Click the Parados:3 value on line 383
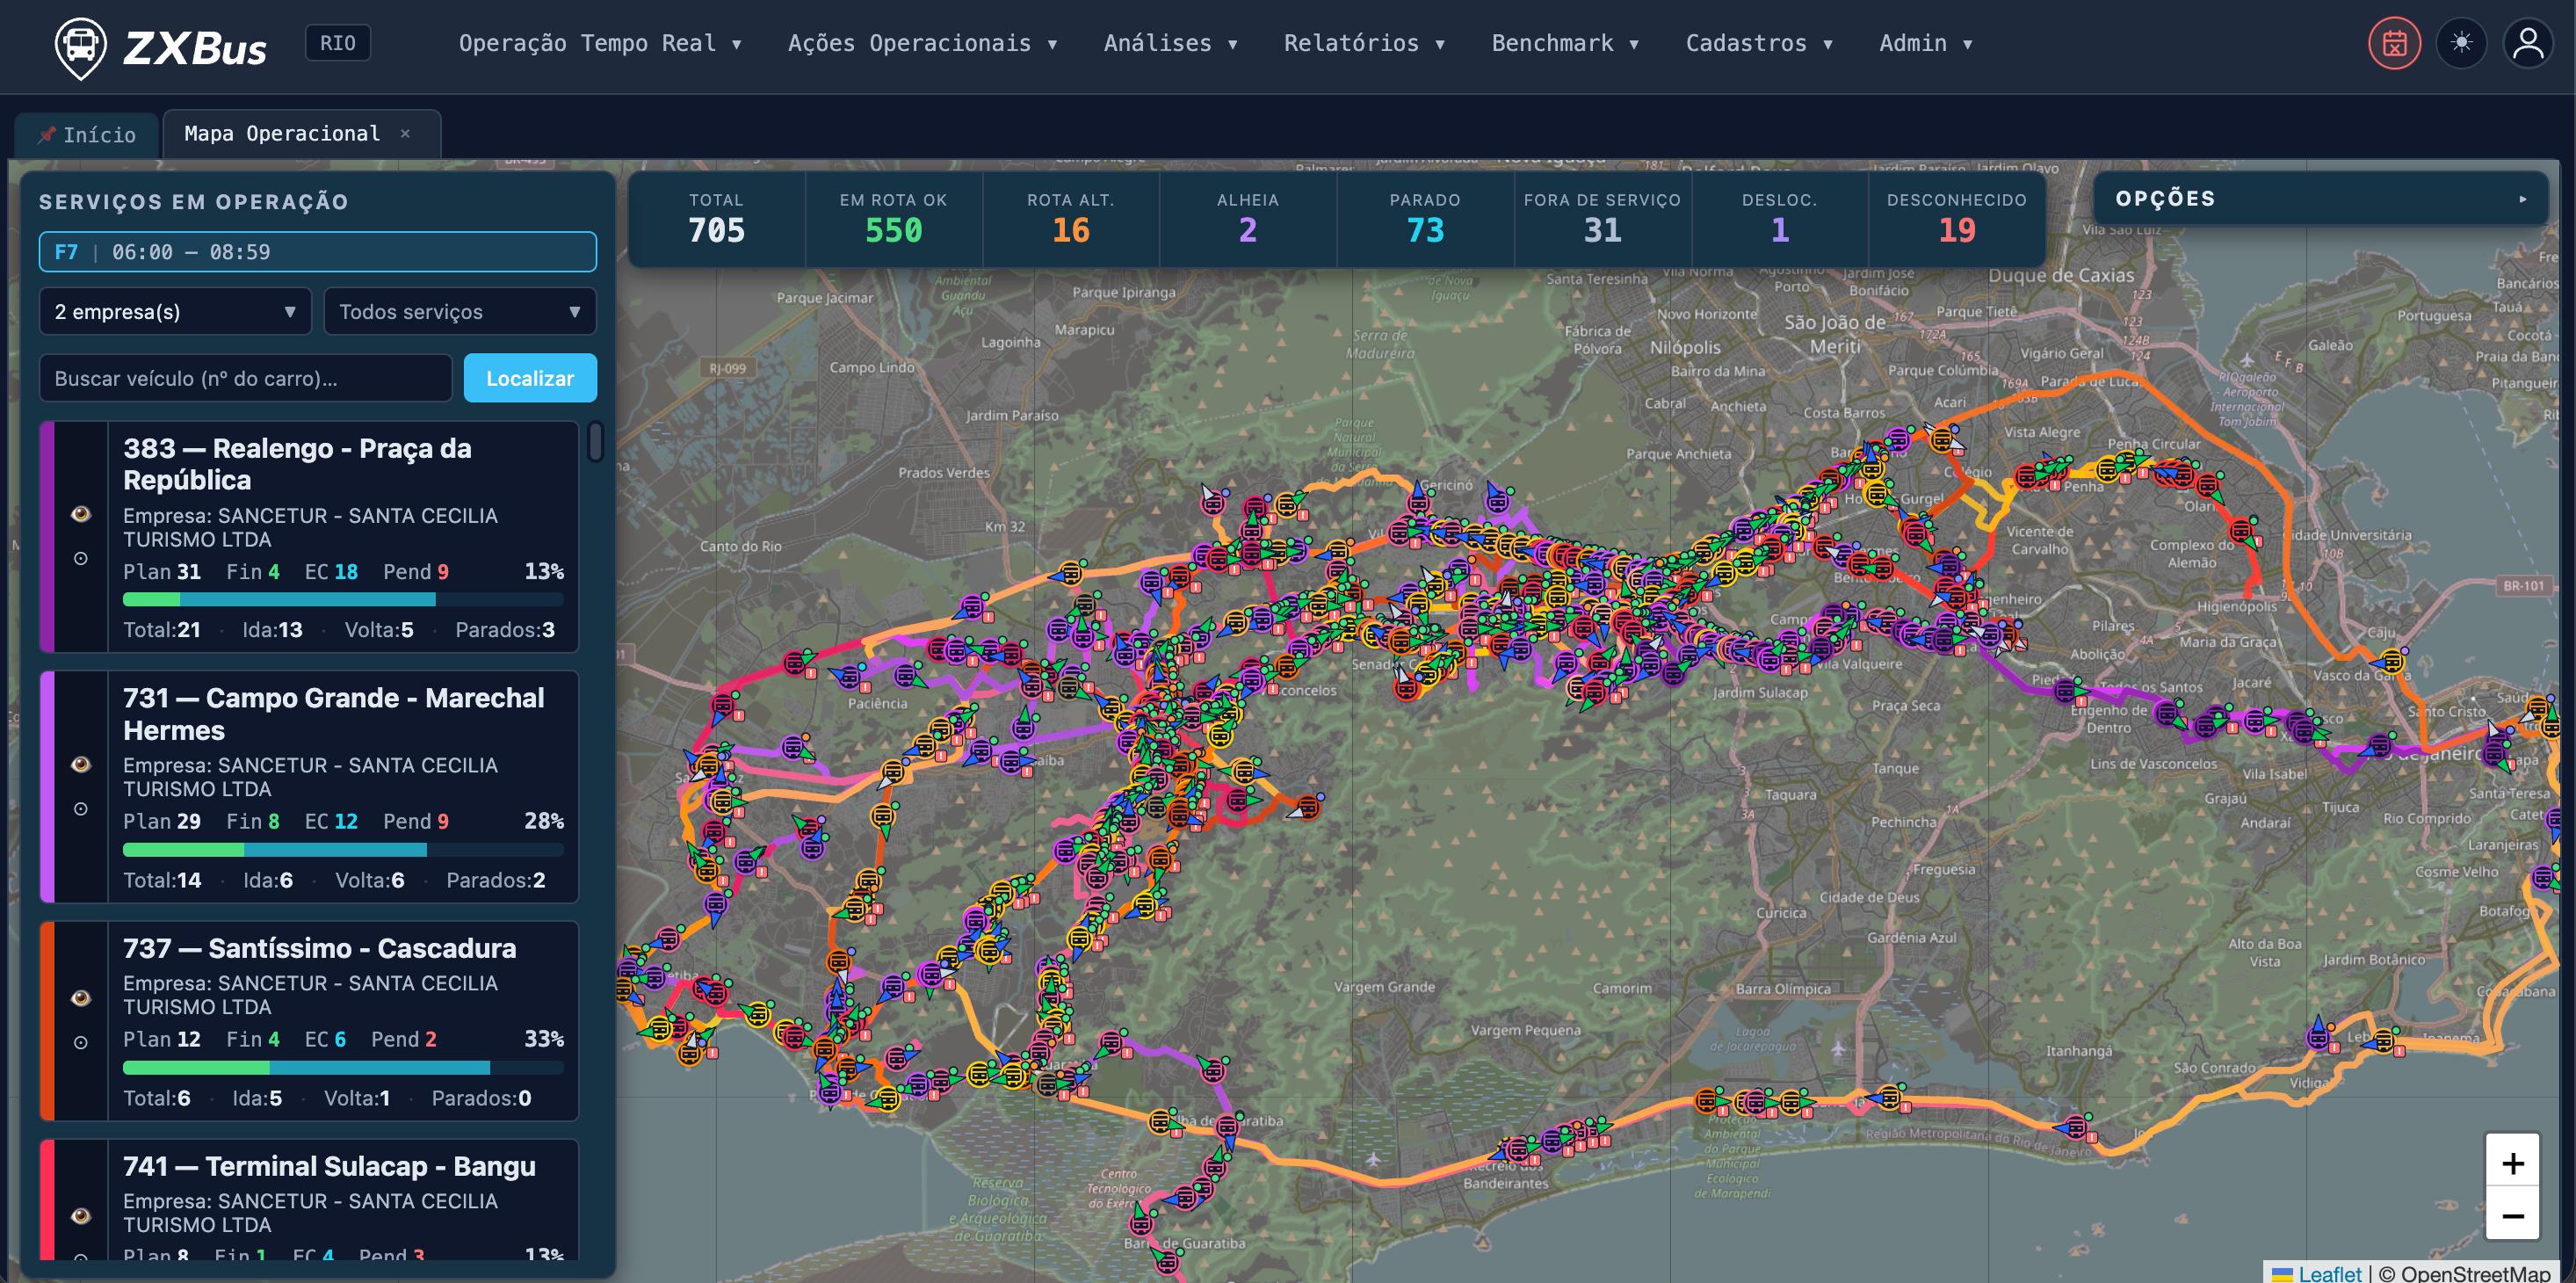 505,630
